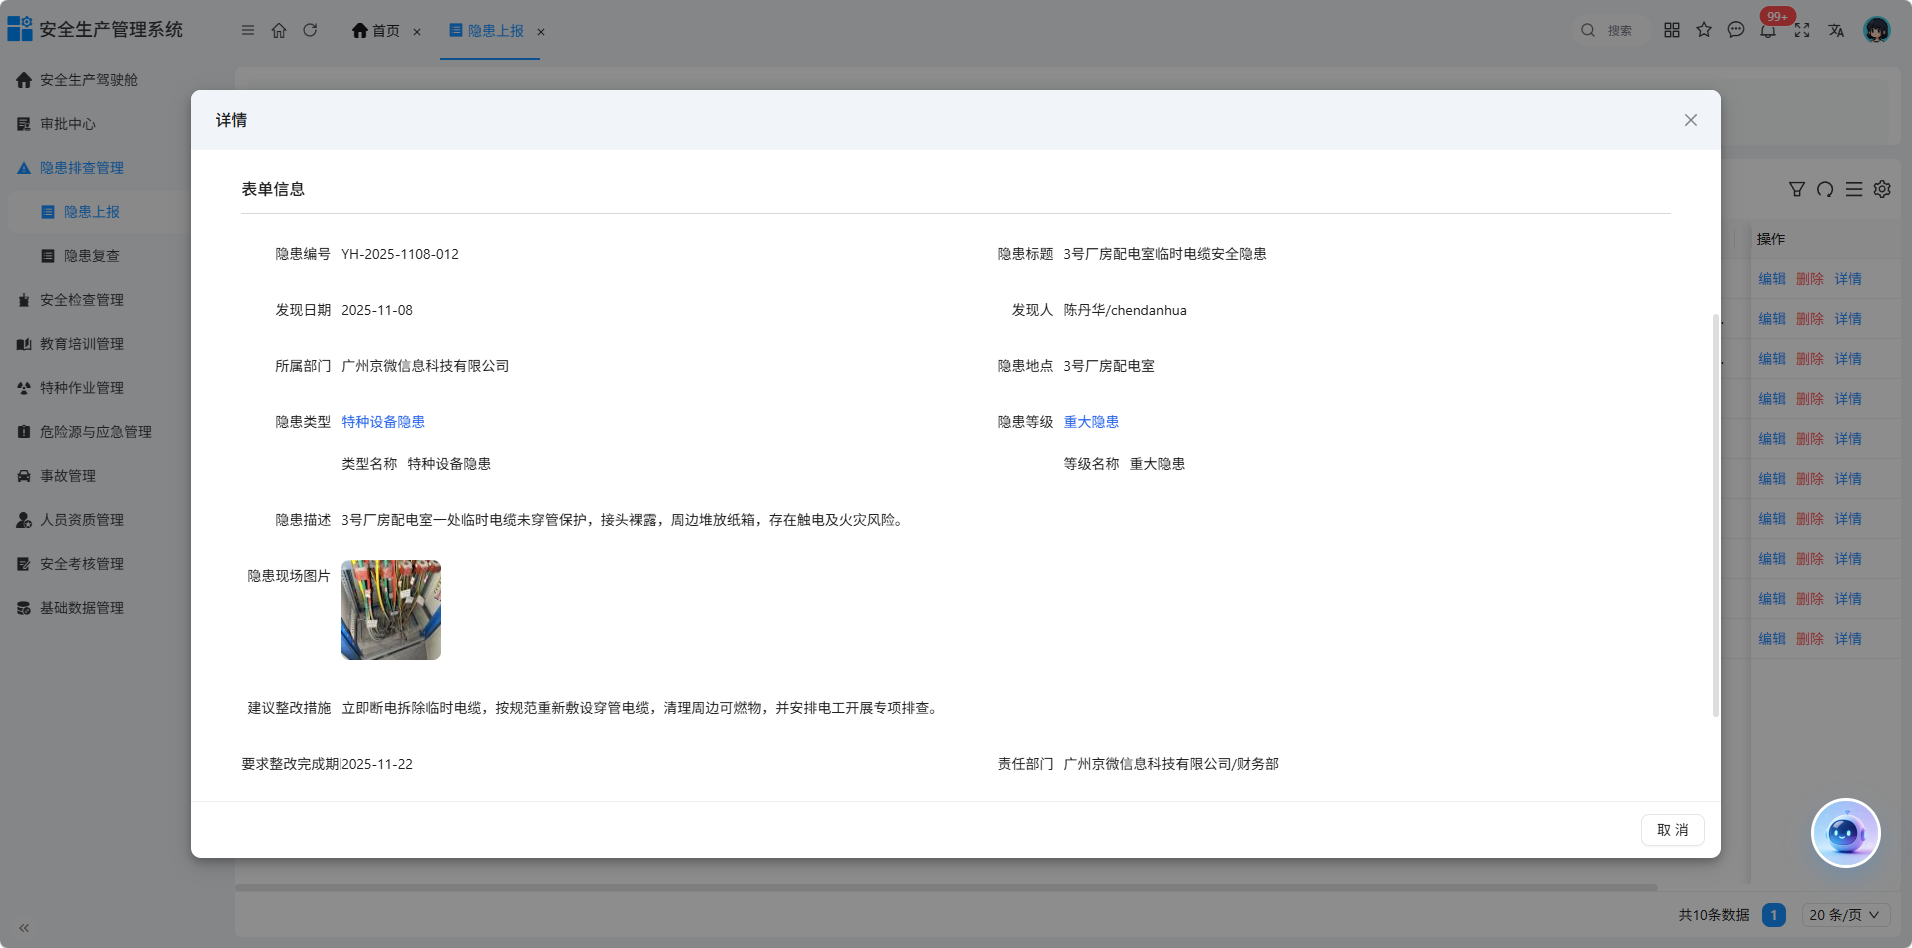The image size is (1912, 948).
Task: Open user avatar menu
Action: [1877, 30]
